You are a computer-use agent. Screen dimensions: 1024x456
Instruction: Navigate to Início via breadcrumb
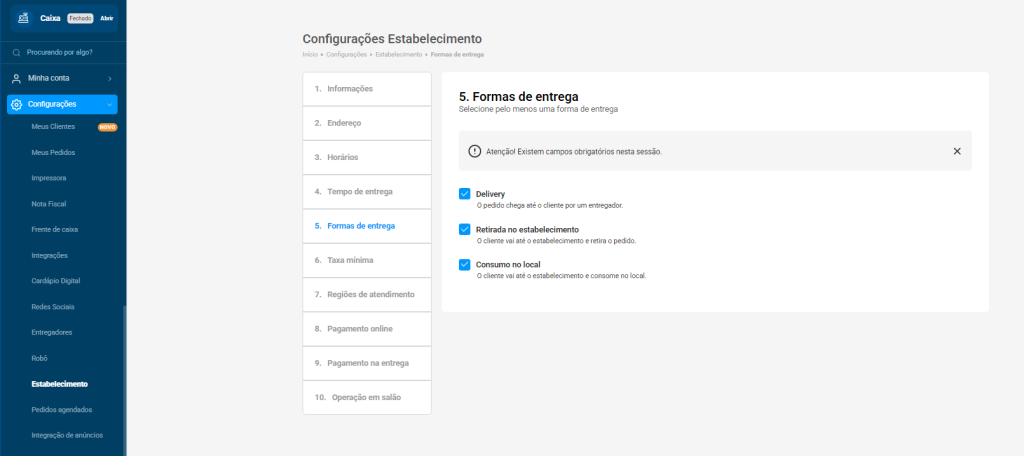coord(309,54)
